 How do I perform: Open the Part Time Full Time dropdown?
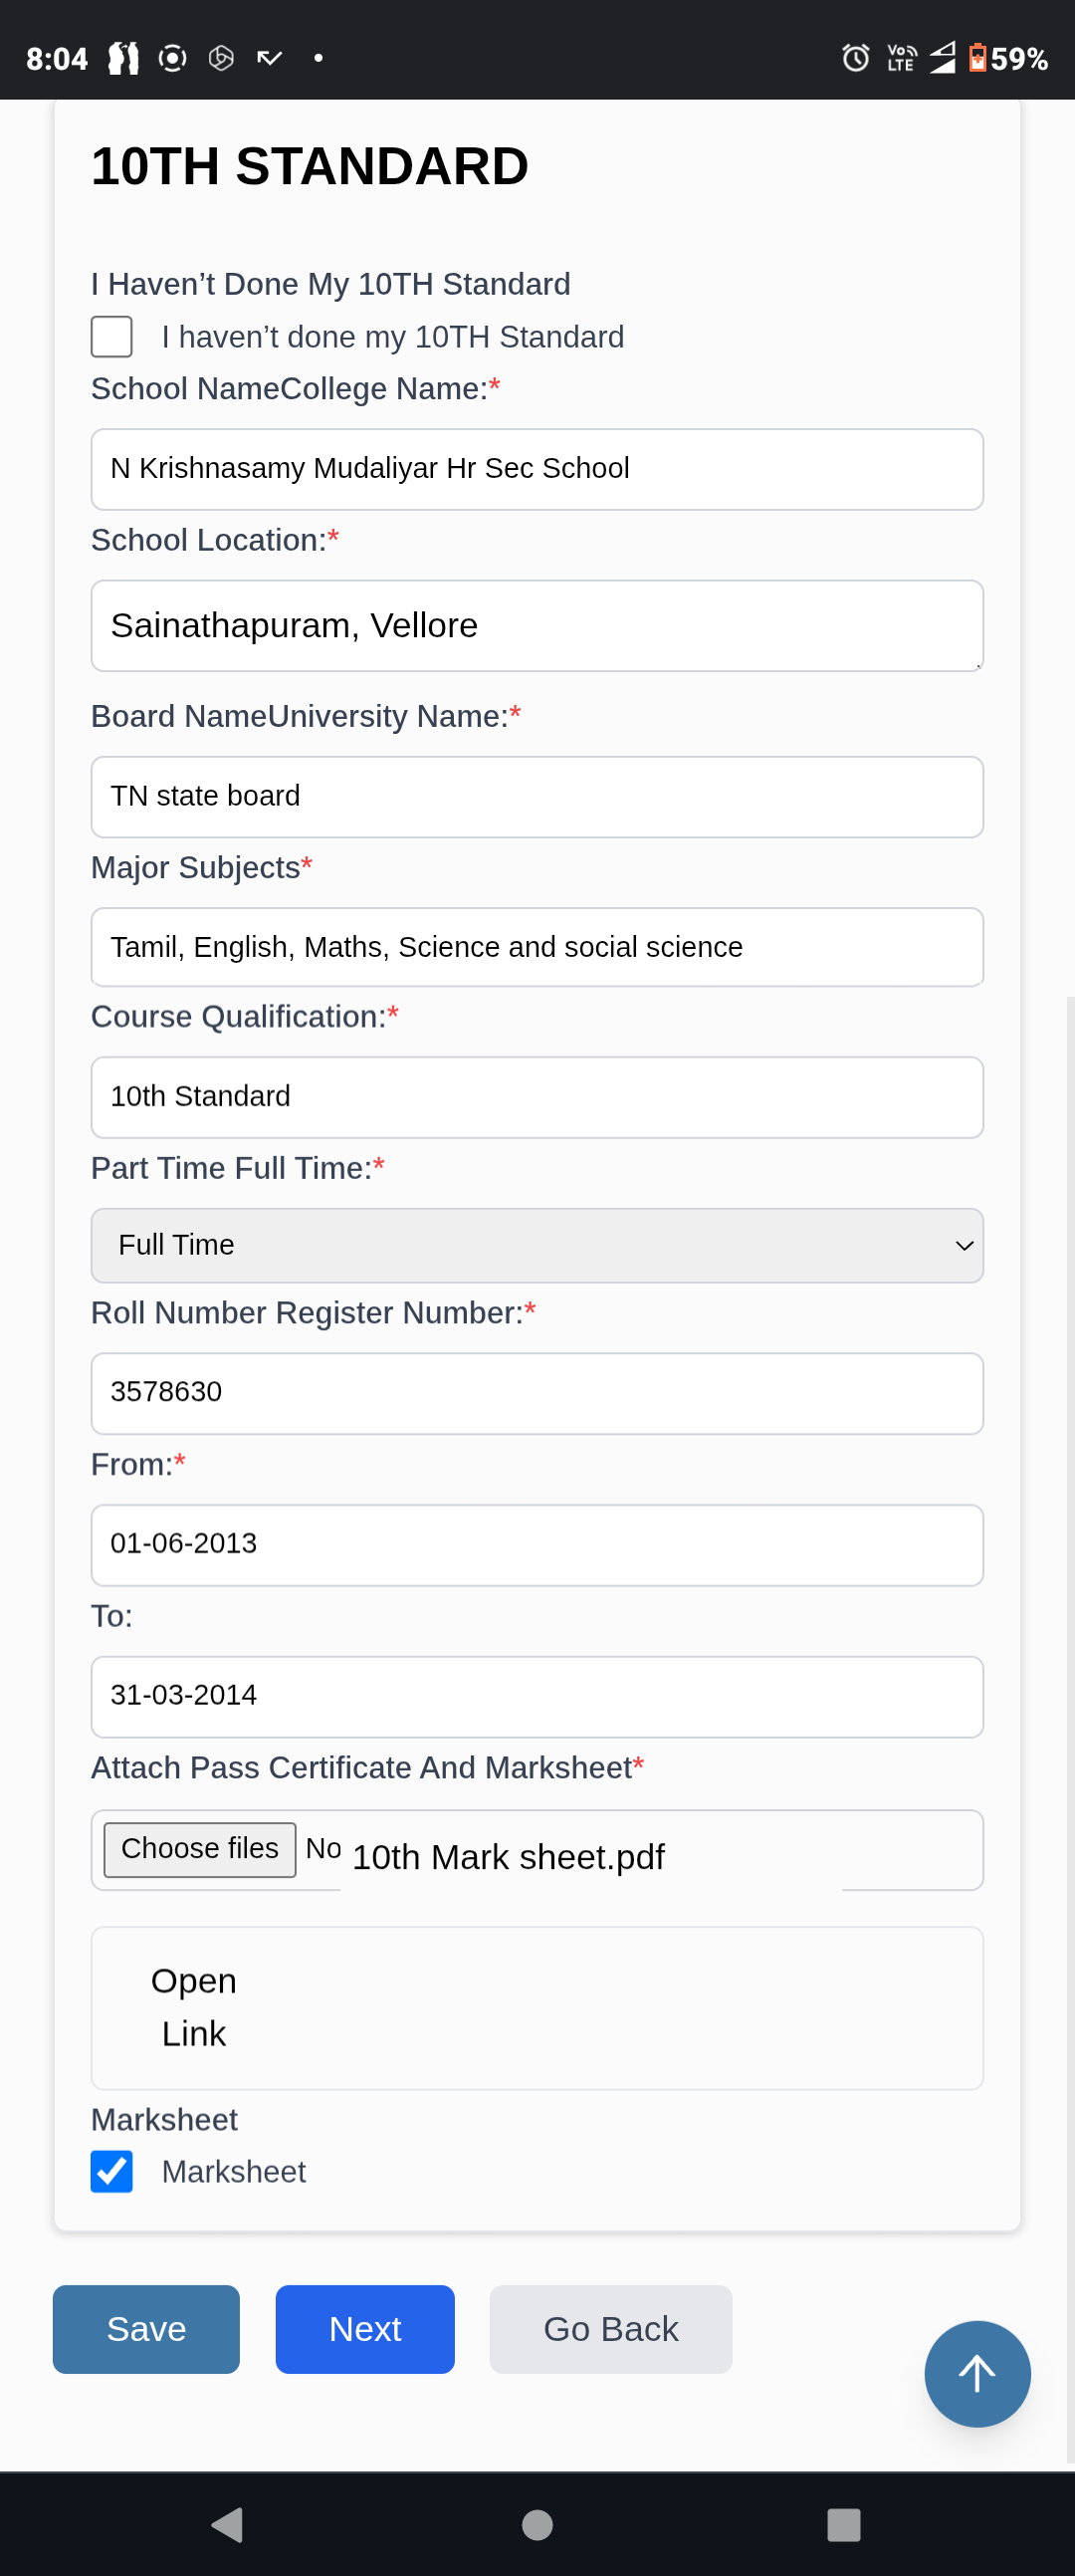[x=536, y=1245]
